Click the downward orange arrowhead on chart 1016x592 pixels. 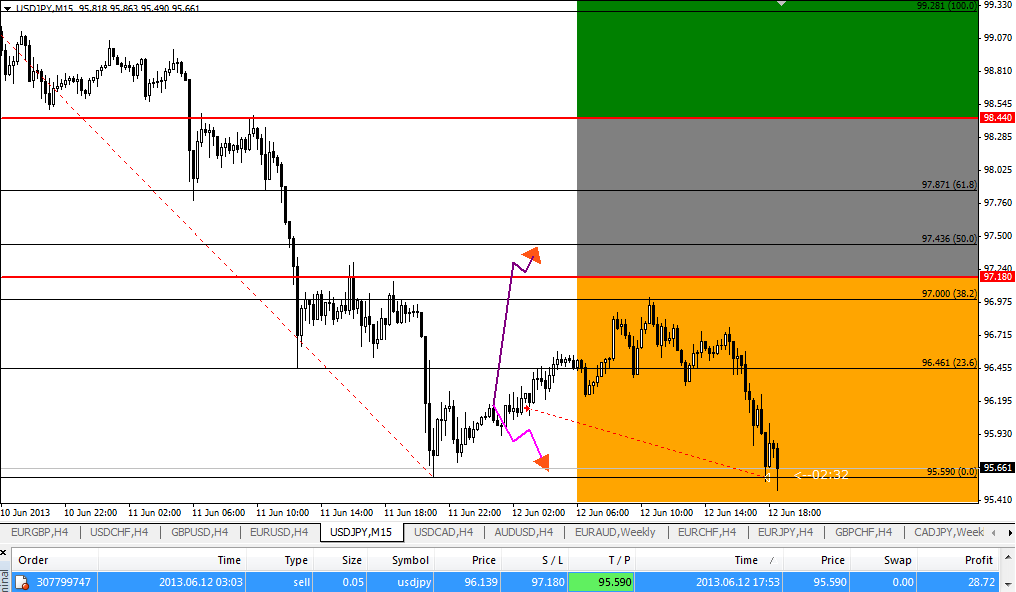(542, 462)
